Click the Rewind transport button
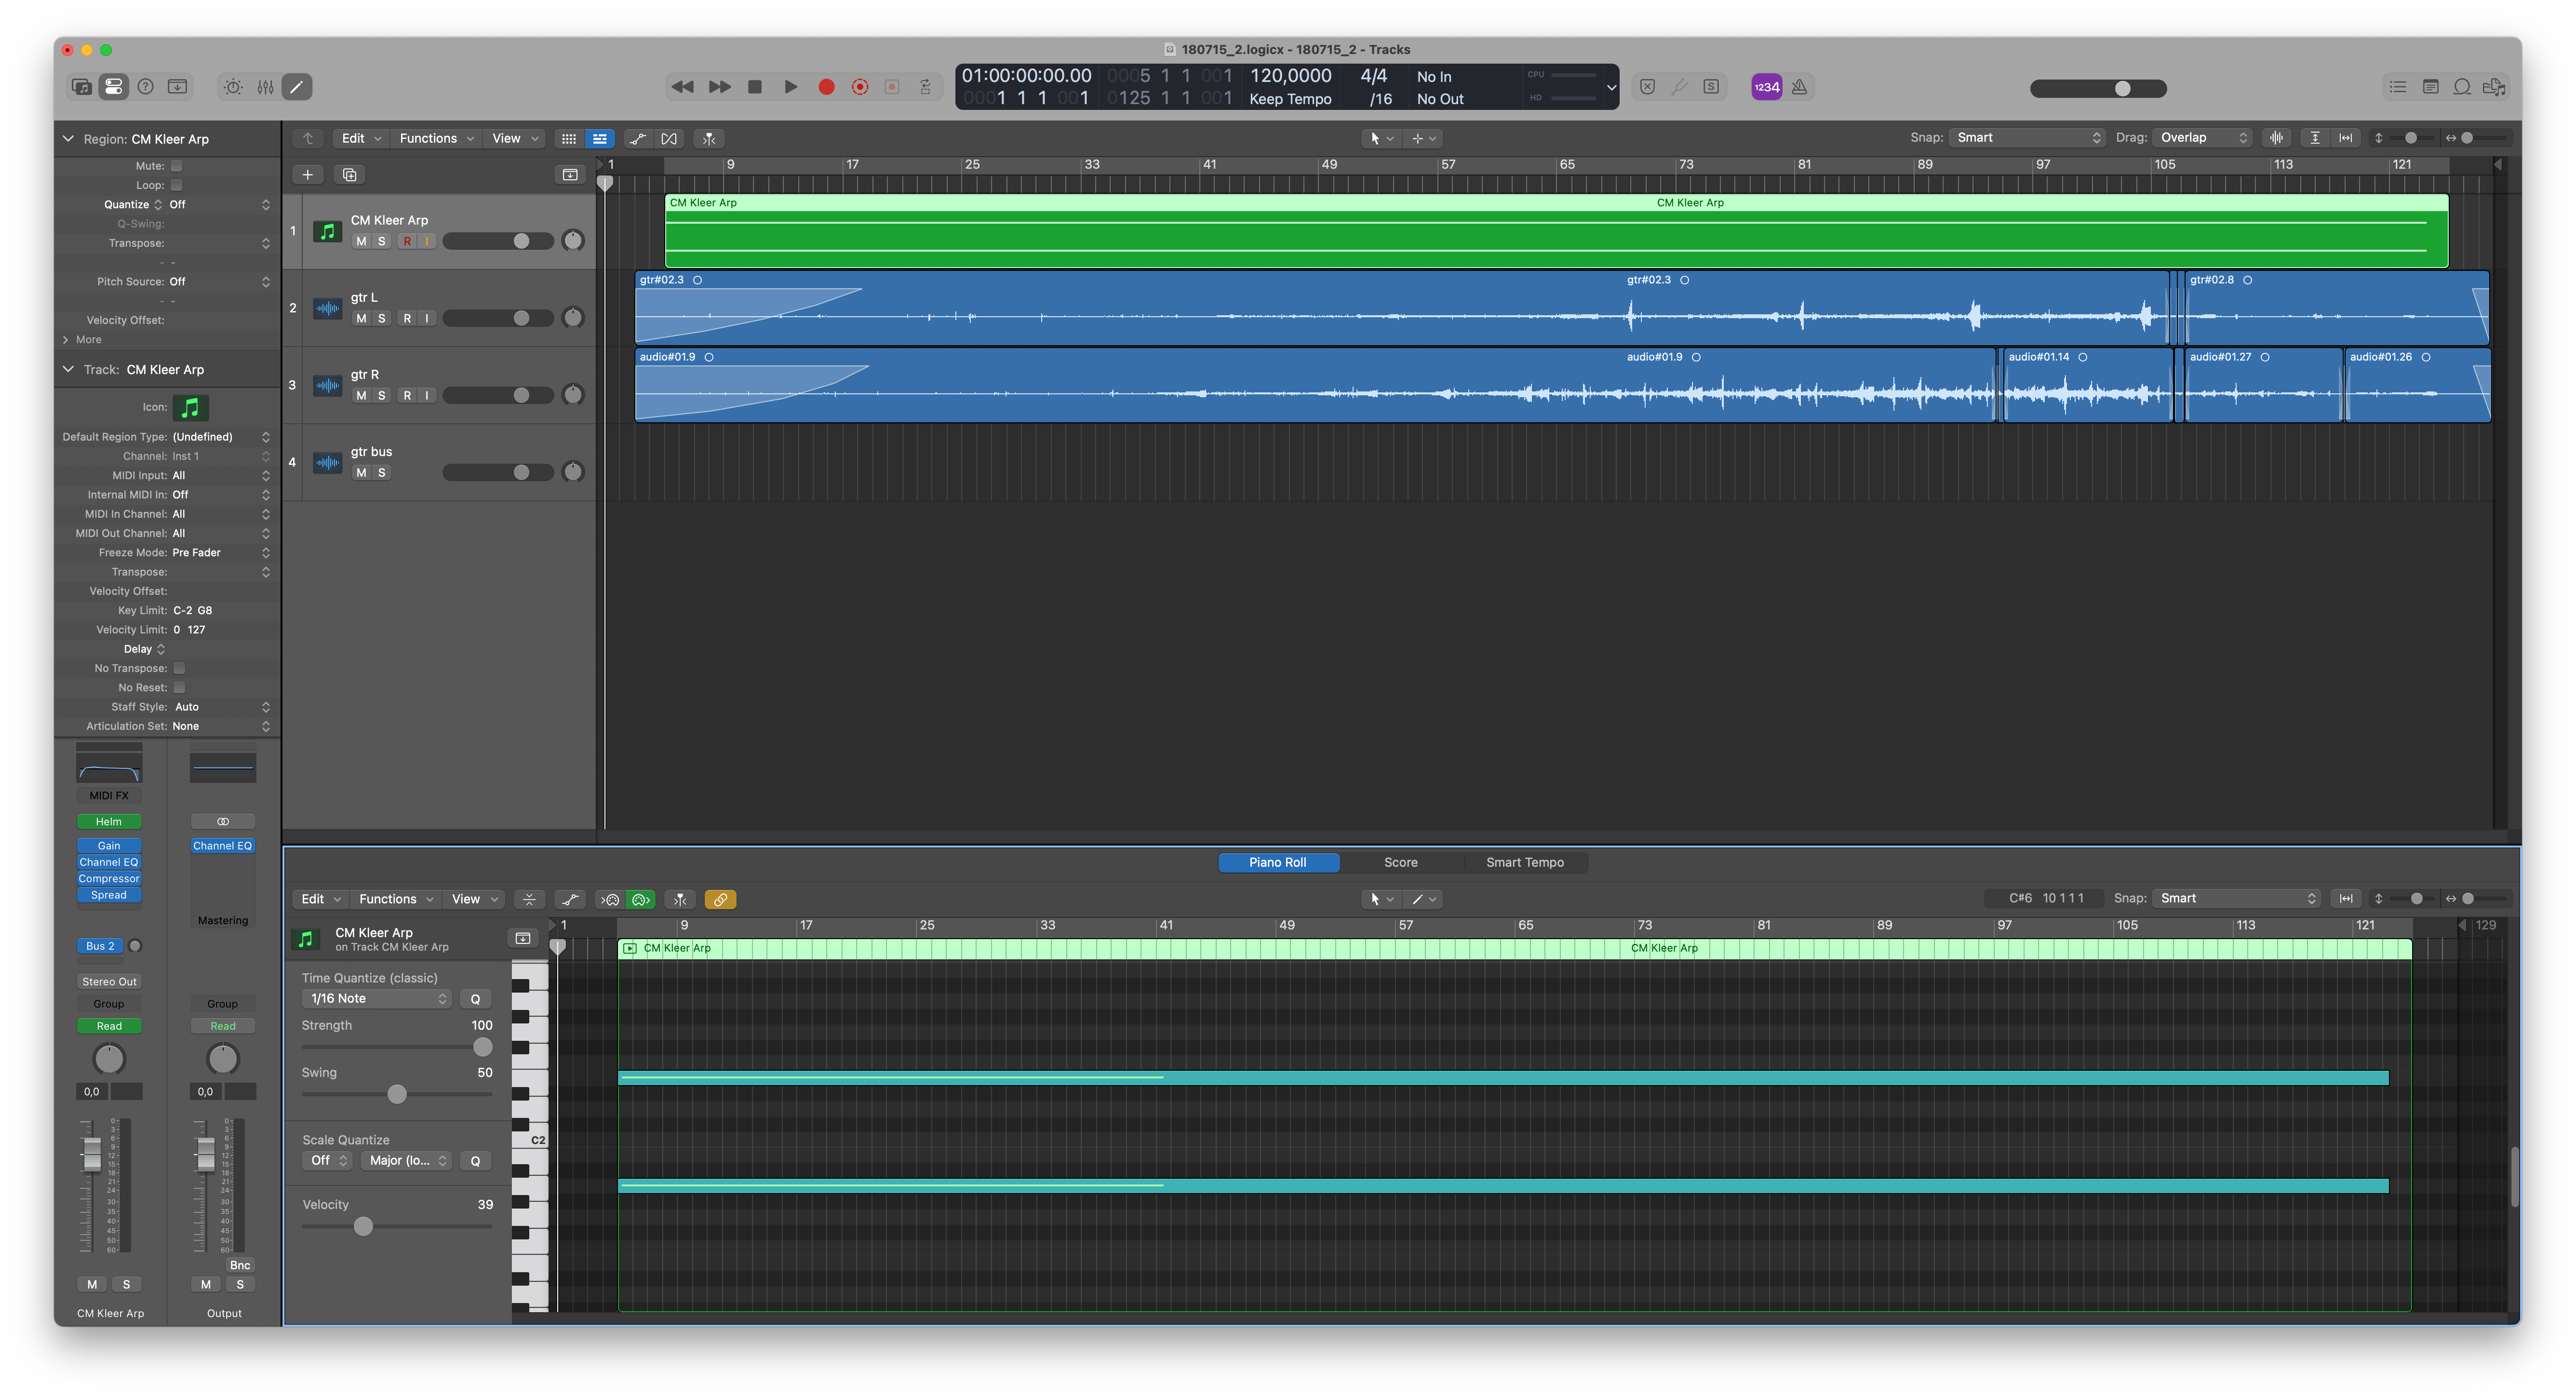The image size is (2576, 1398). pyautogui.click(x=683, y=87)
